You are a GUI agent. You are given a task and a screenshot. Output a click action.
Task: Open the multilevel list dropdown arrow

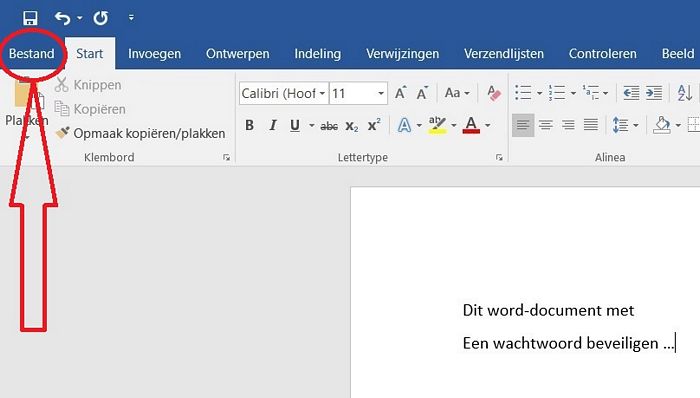click(x=605, y=93)
